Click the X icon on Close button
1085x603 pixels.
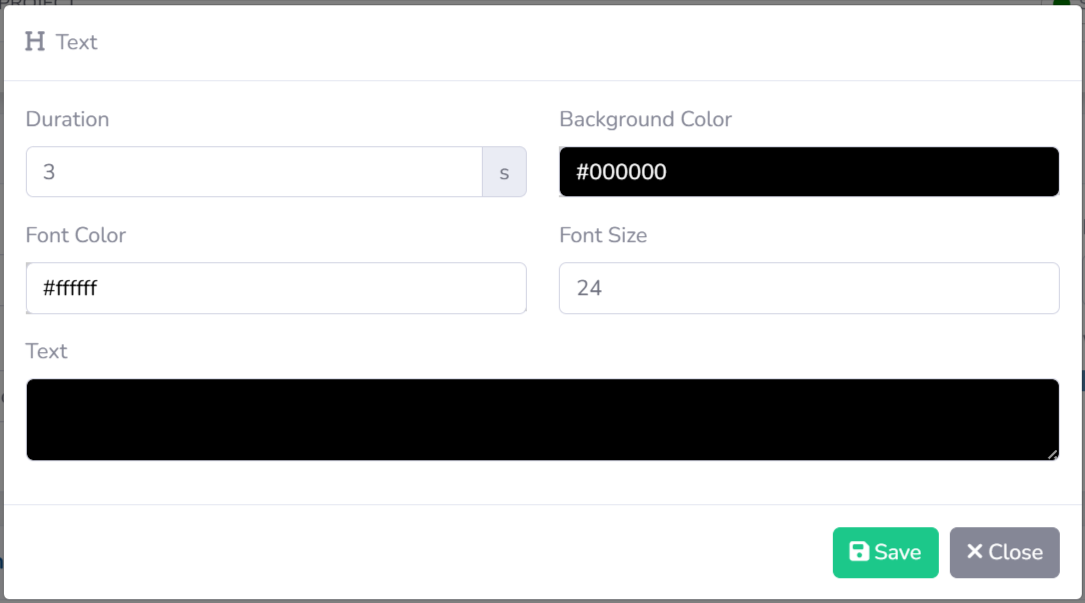(975, 552)
